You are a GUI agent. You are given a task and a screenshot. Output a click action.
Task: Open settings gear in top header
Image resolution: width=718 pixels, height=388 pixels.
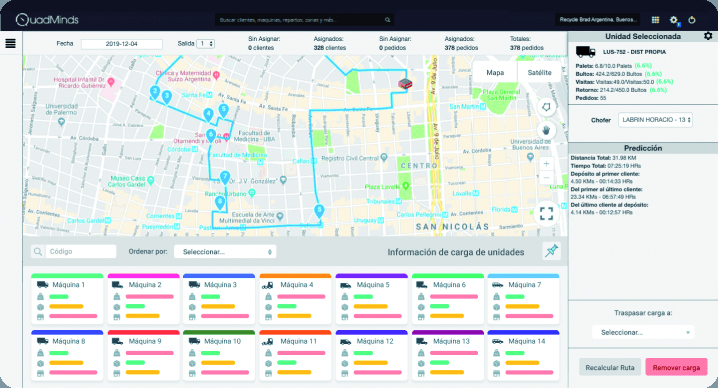click(x=674, y=20)
